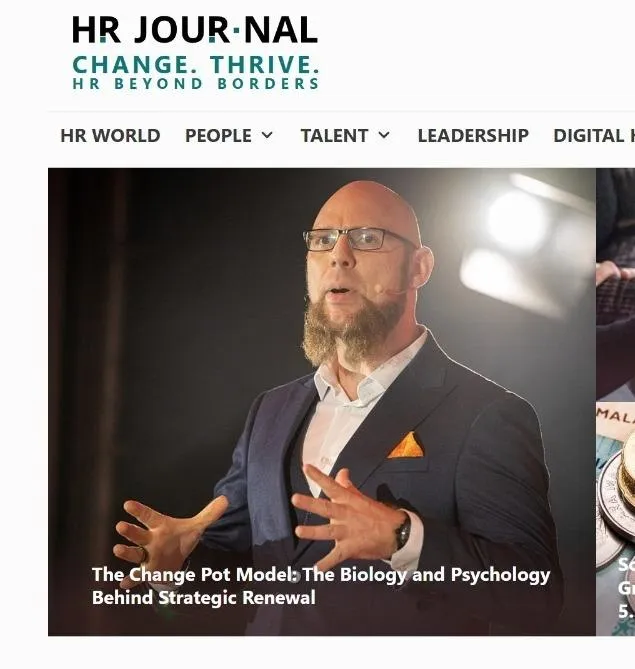Click the speaker's glasses in the hero photo
The width and height of the screenshot is (635, 669).
click(358, 240)
